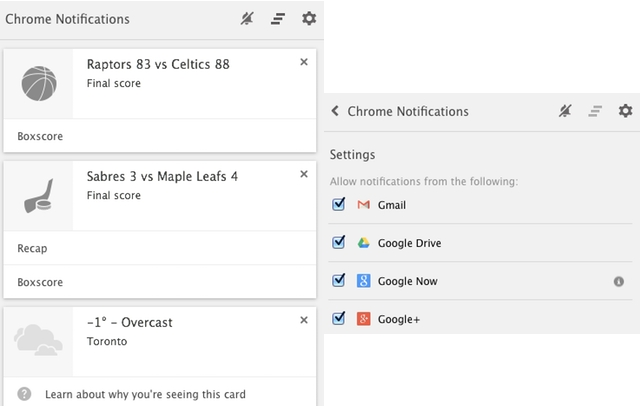Click the basketball icon on Raptors card
The image size is (643, 406).
[x=39, y=84]
